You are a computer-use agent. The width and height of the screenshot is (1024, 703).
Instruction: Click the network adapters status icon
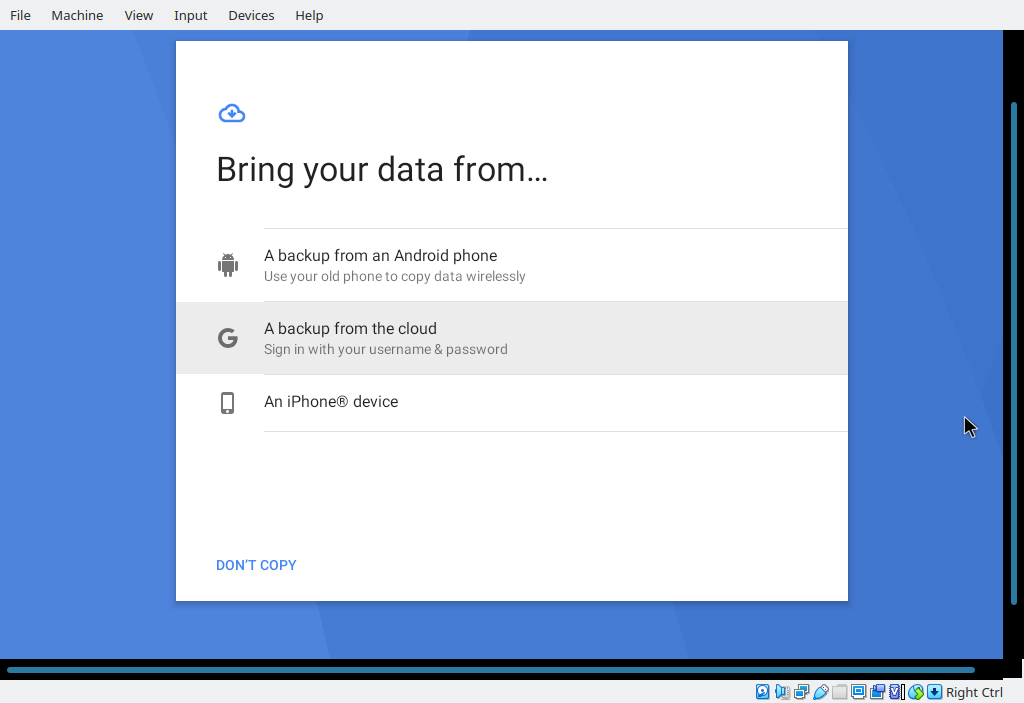pyautogui.click(x=801, y=691)
